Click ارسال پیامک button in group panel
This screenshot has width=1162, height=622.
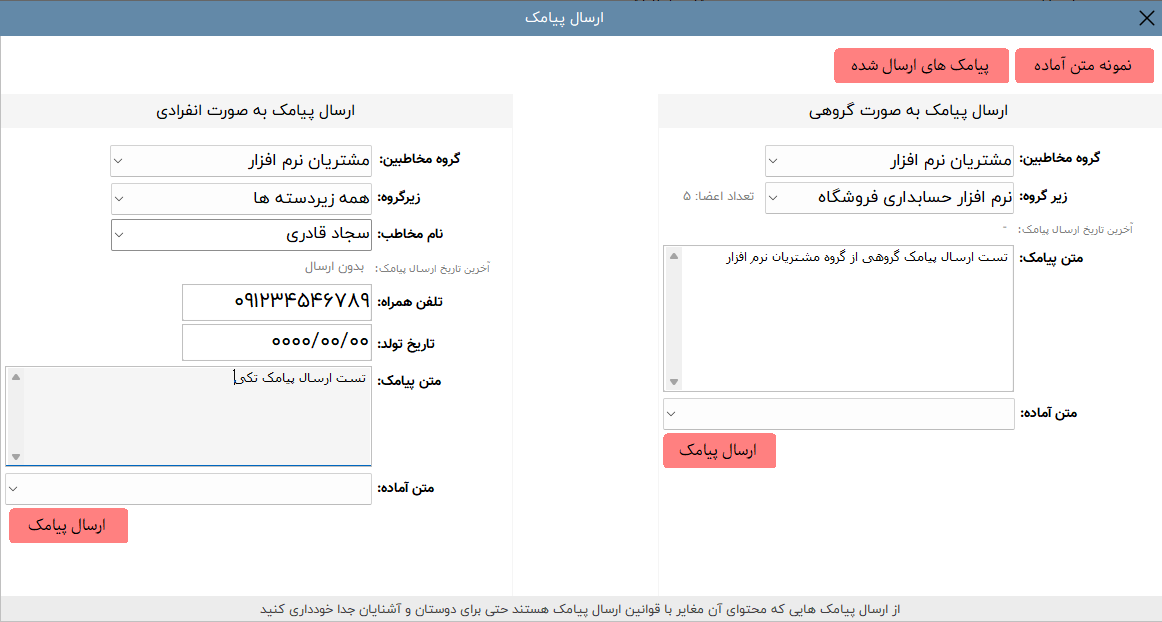[x=718, y=451]
